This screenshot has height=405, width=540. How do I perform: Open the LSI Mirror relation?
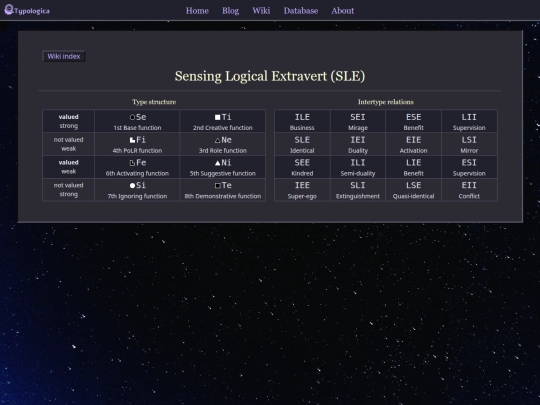469,144
